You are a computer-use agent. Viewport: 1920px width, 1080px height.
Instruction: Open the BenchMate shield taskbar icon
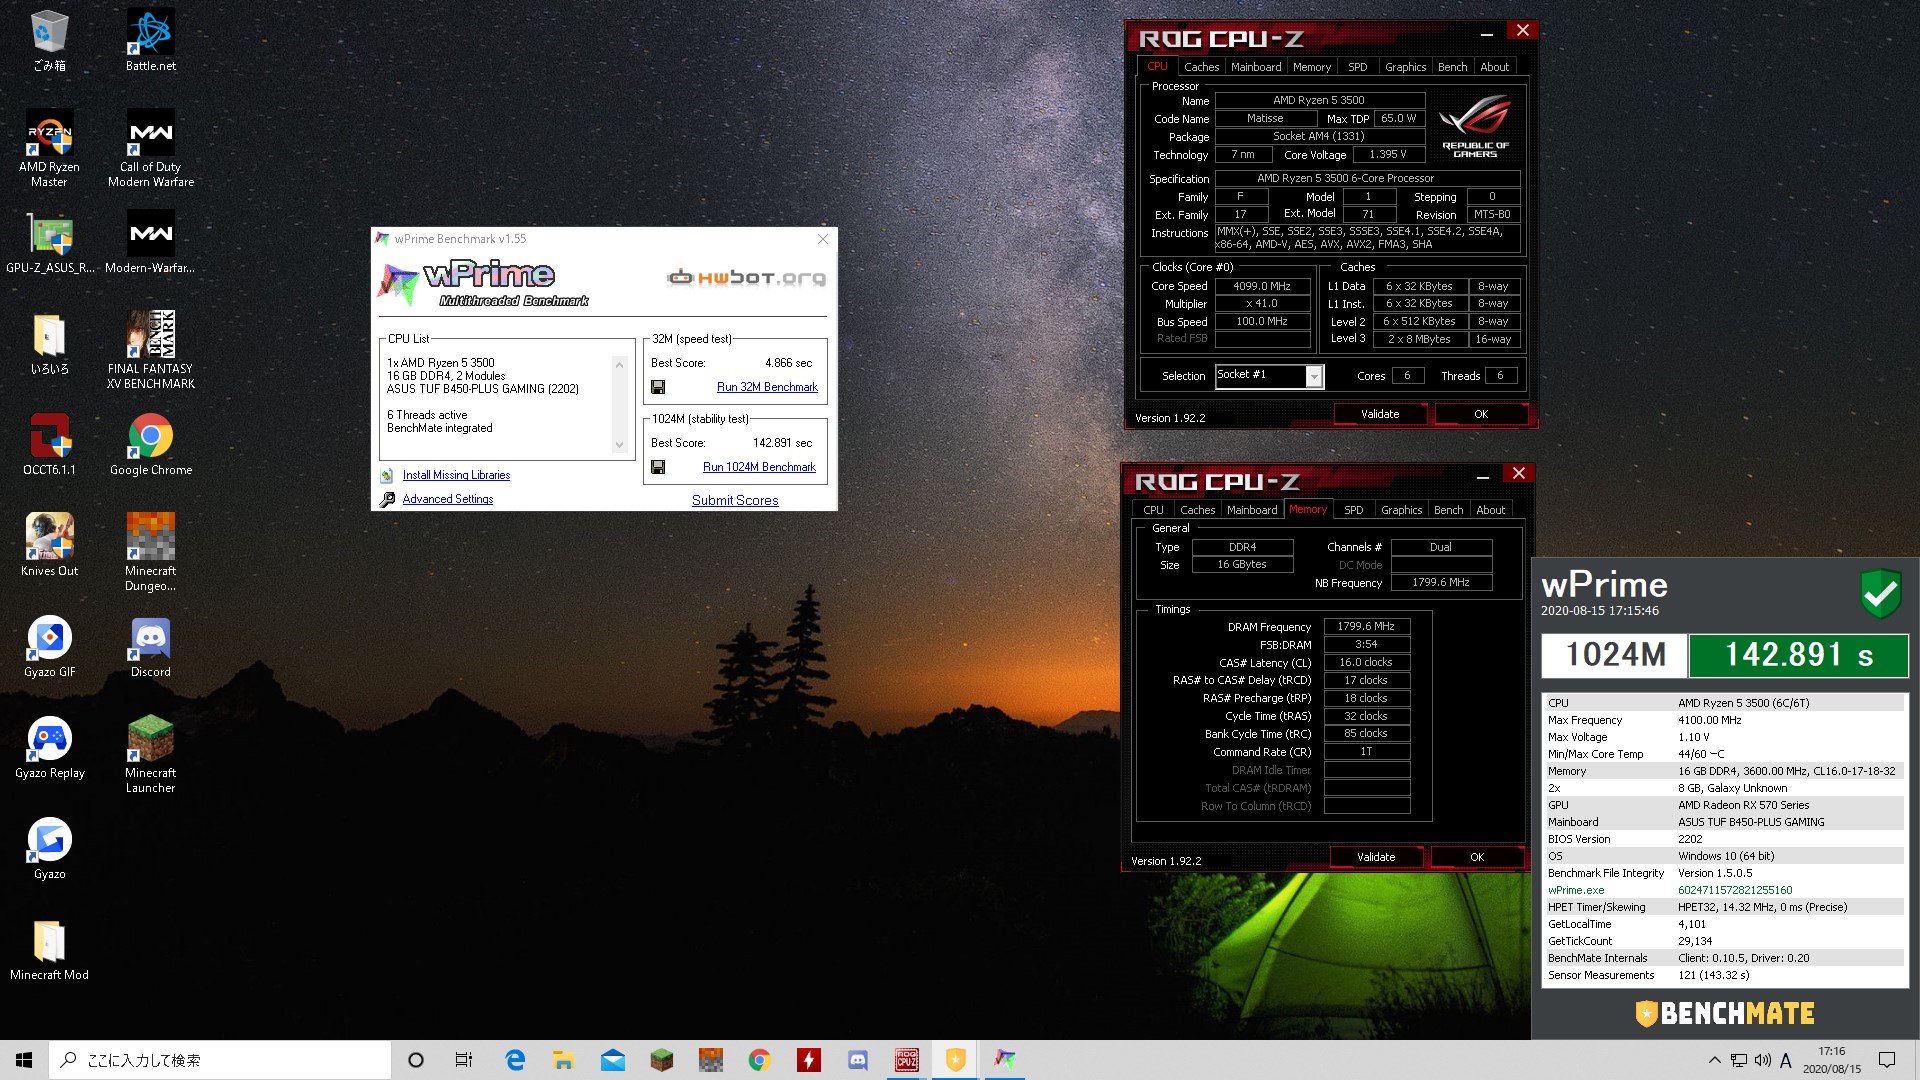point(956,1060)
